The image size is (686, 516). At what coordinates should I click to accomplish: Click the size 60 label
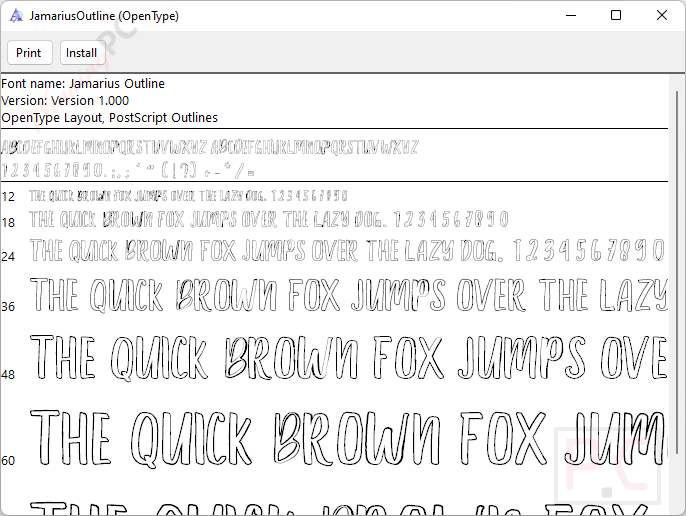click(8, 461)
